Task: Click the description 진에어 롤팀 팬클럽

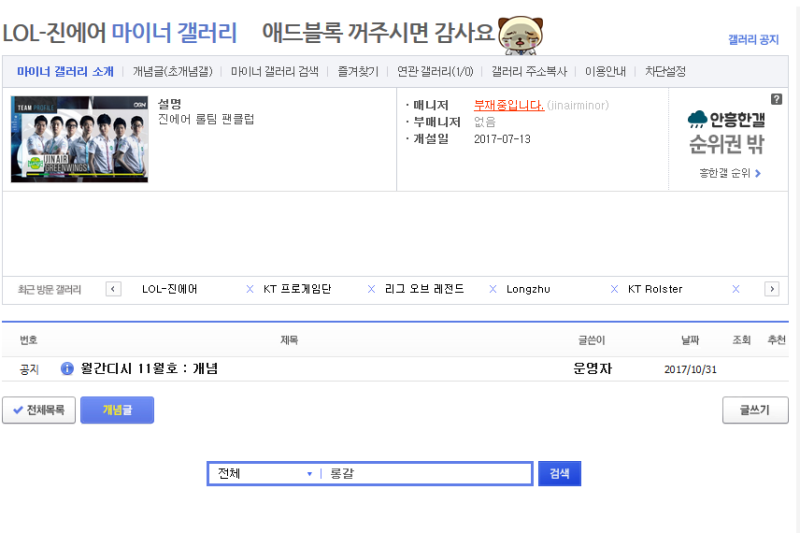Action: pos(206,119)
